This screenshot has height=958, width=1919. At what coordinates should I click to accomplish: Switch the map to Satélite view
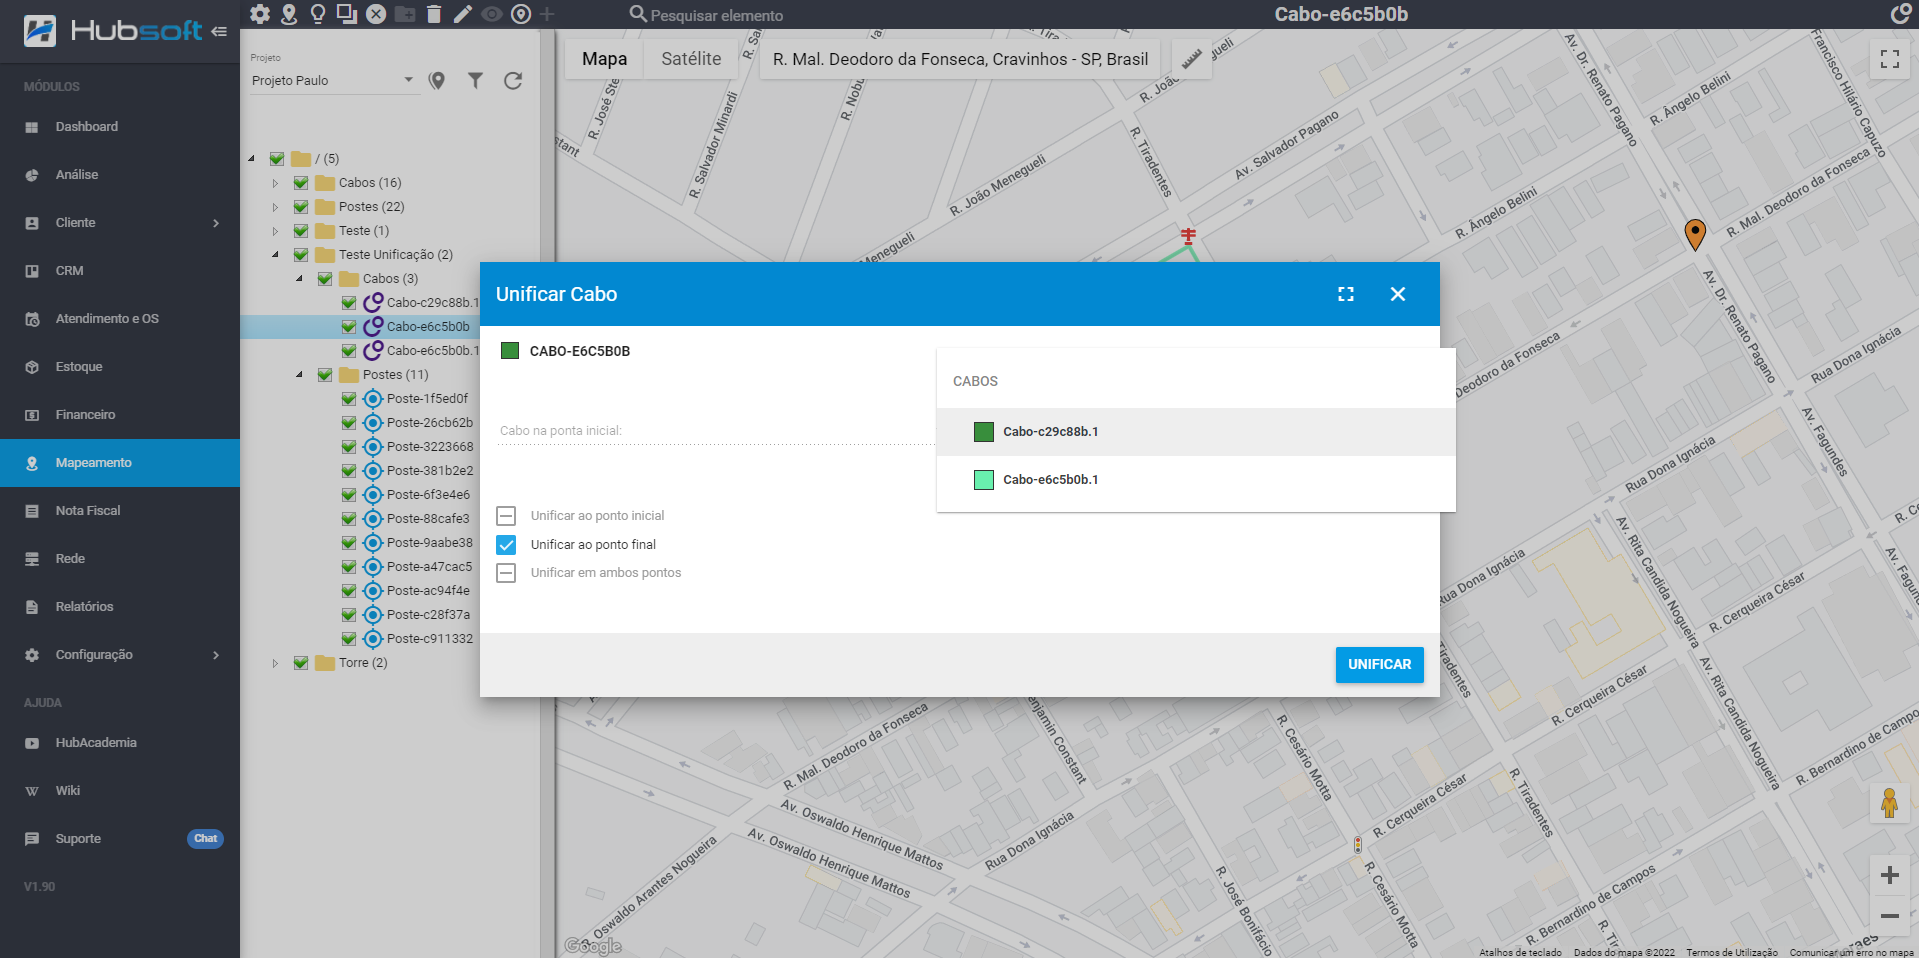click(691, 59)
